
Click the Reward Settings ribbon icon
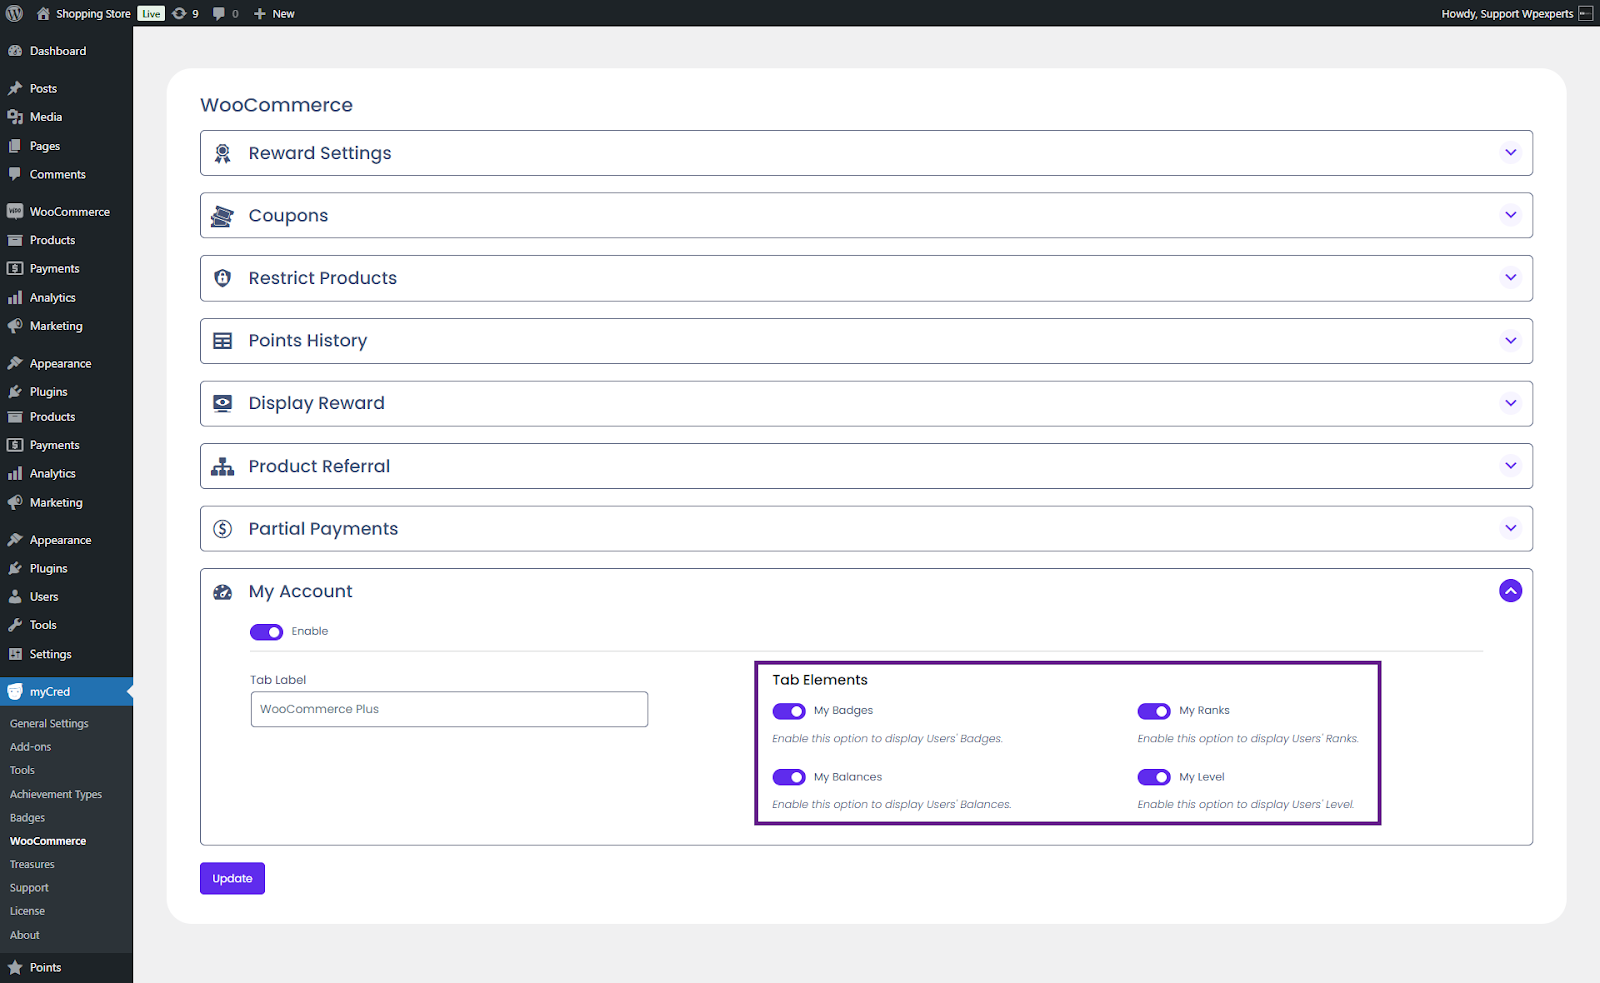[223, 153]
